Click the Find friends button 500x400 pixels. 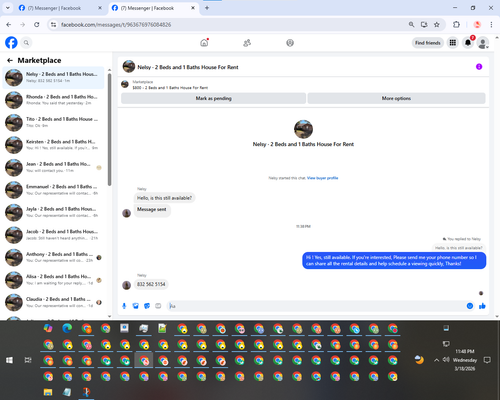click(x=428, y=43)
